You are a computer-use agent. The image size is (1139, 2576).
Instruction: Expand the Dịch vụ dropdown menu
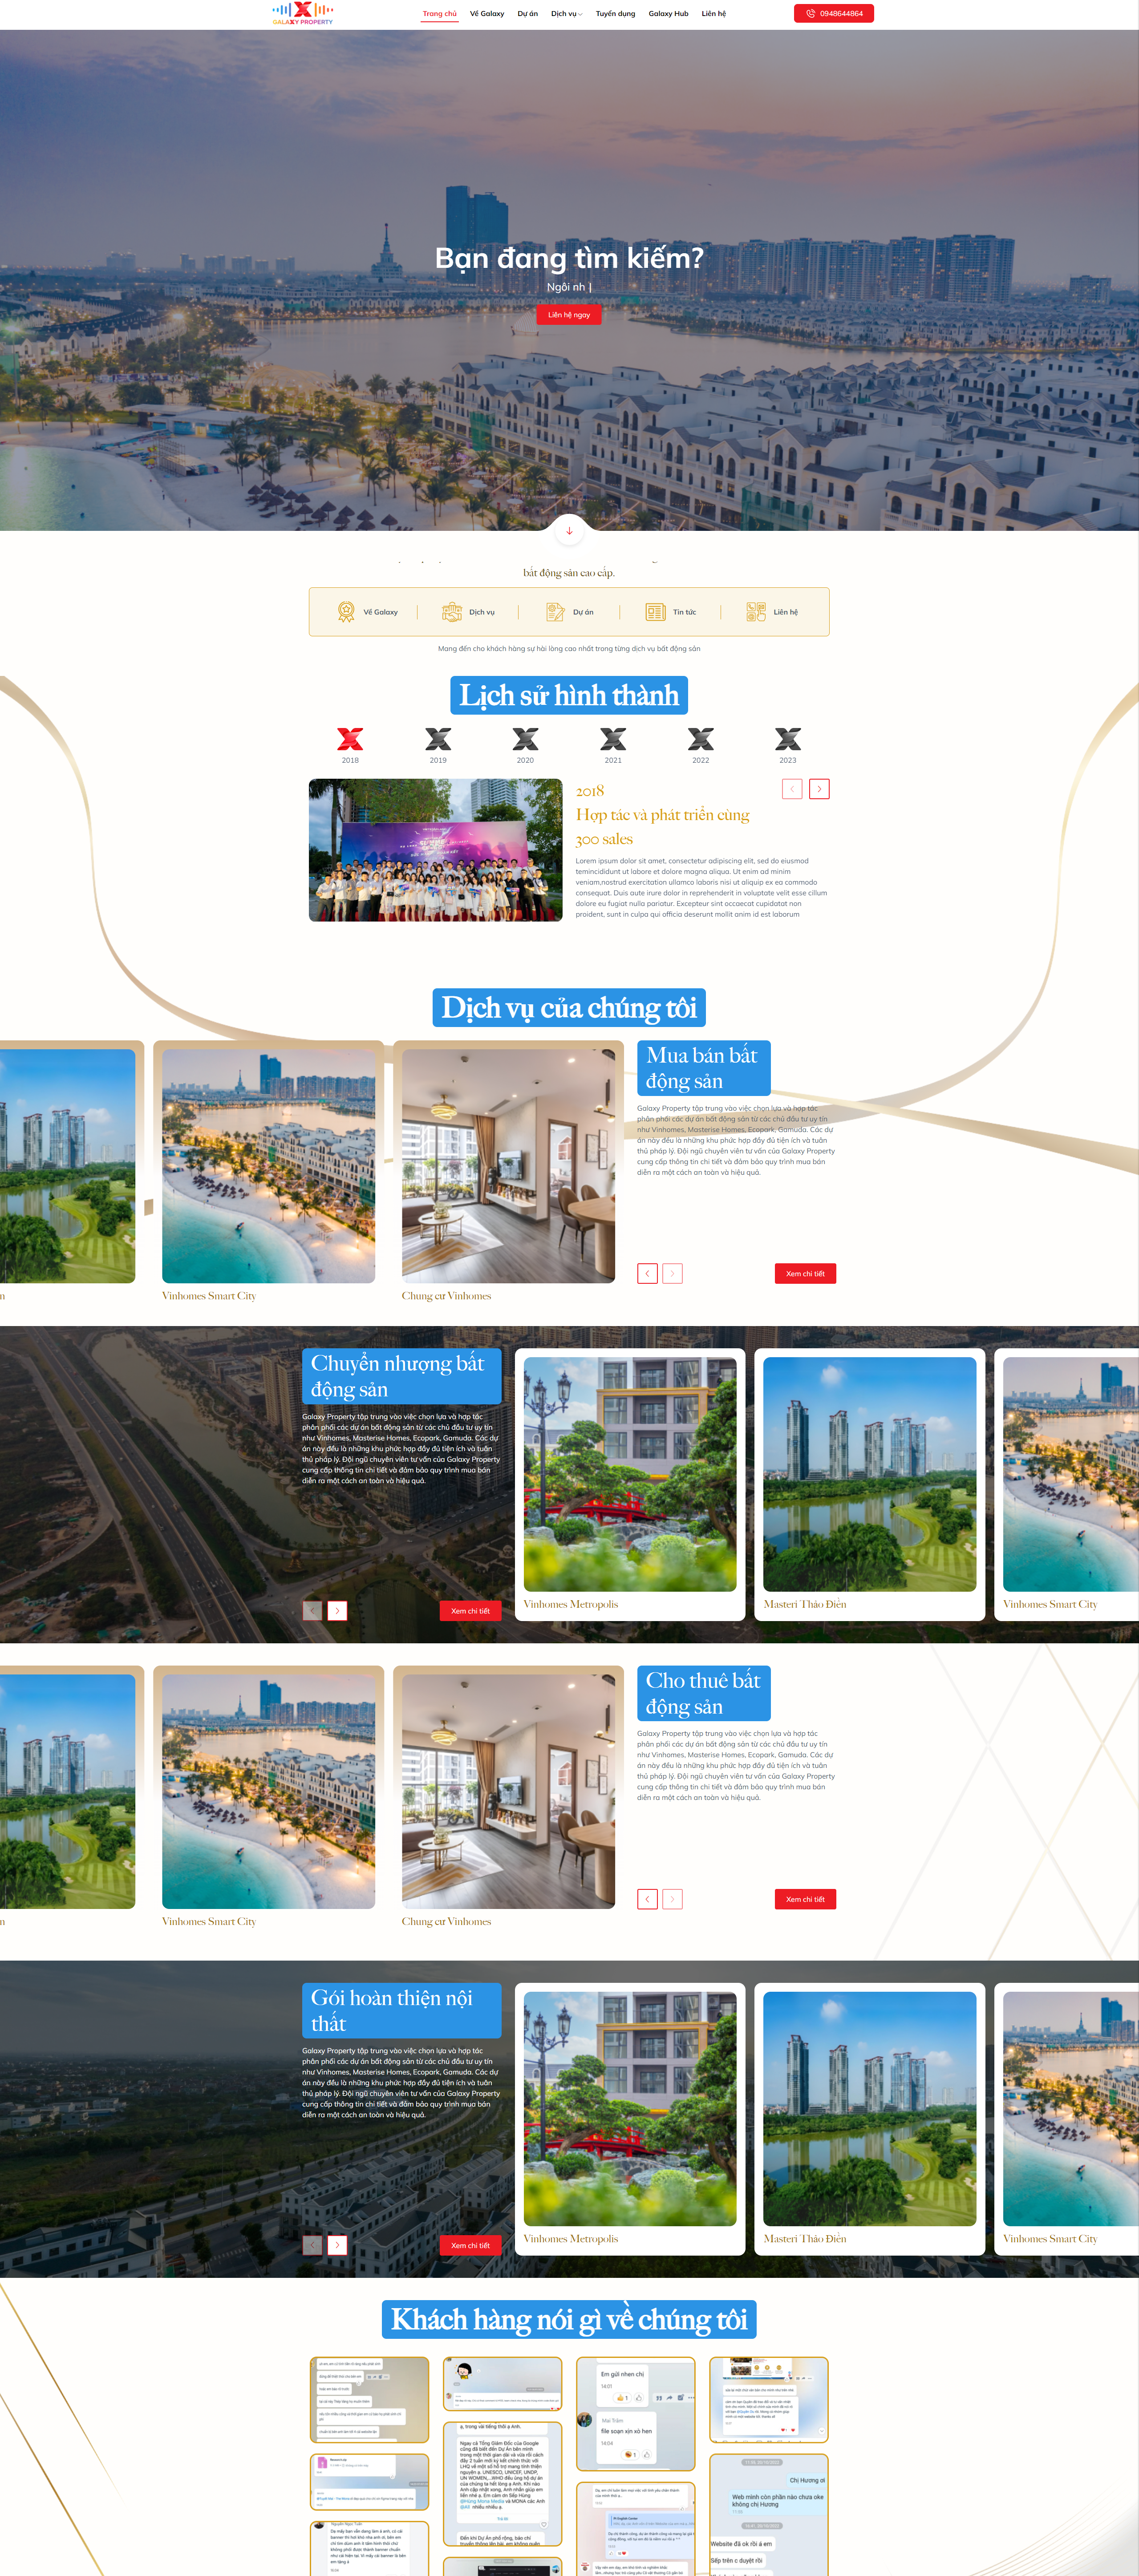pos(566,14)
